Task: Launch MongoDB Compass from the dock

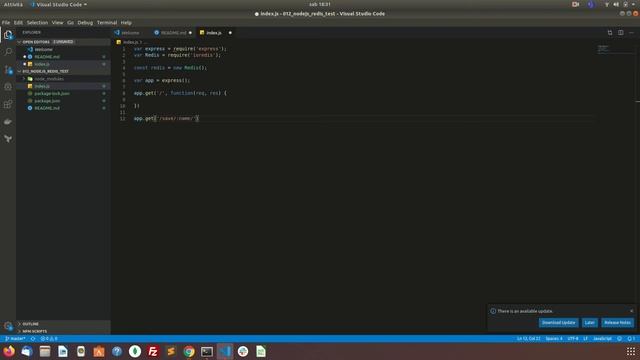Action: pos(135,351)
